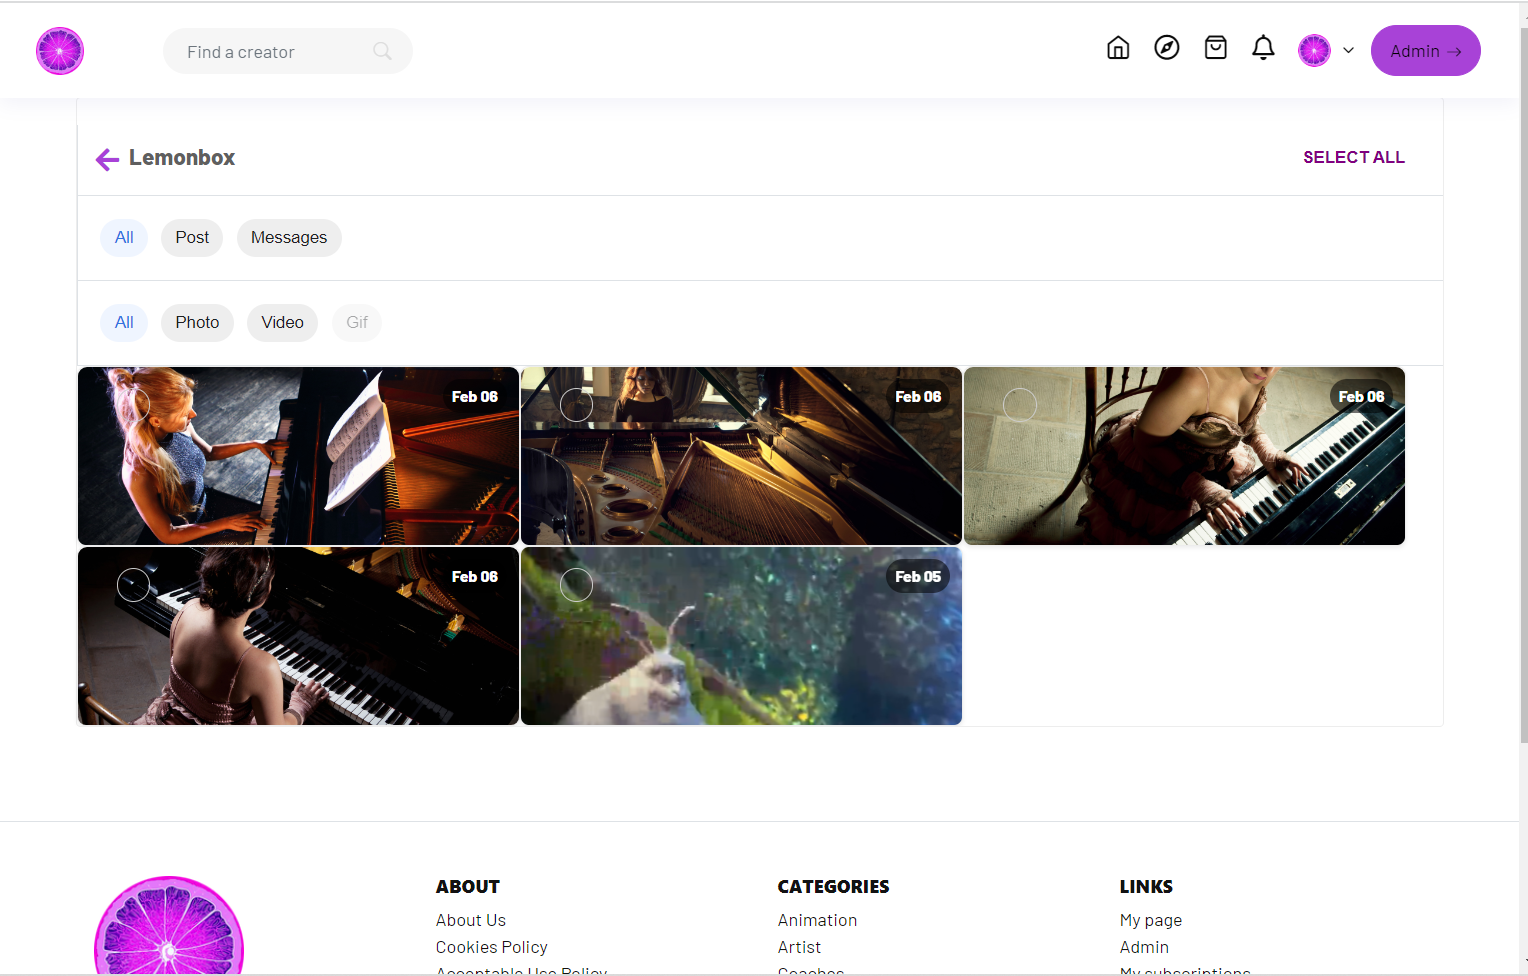The height and width of the screenshot is (976, 1528).
Task: Click the Lemonbox page title
Action: pyautogui.click(x=182, y=158)
